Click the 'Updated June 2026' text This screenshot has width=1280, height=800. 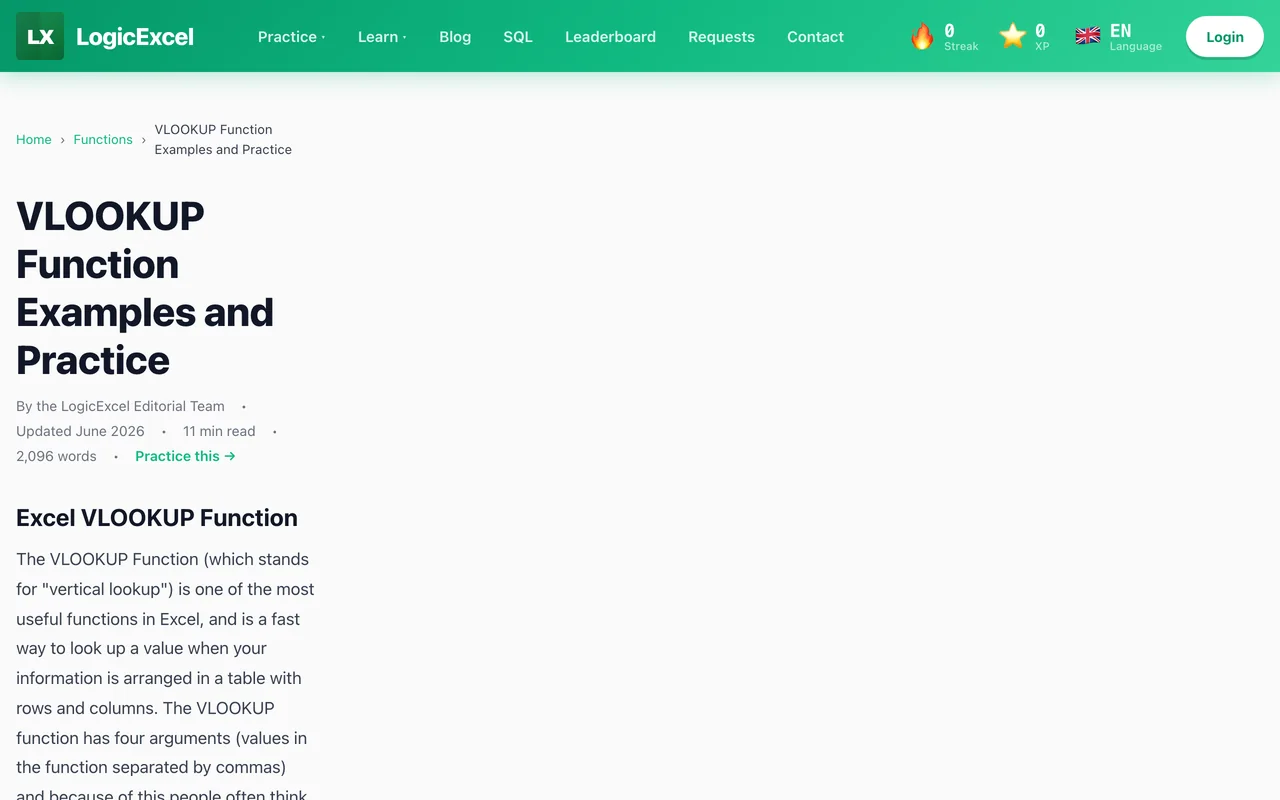point(80,431)
